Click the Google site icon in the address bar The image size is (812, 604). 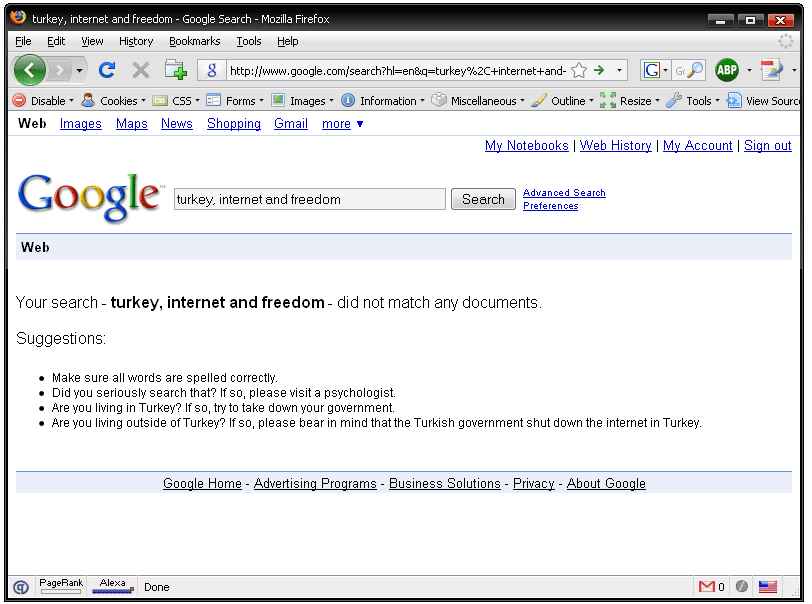coord(211,70)
